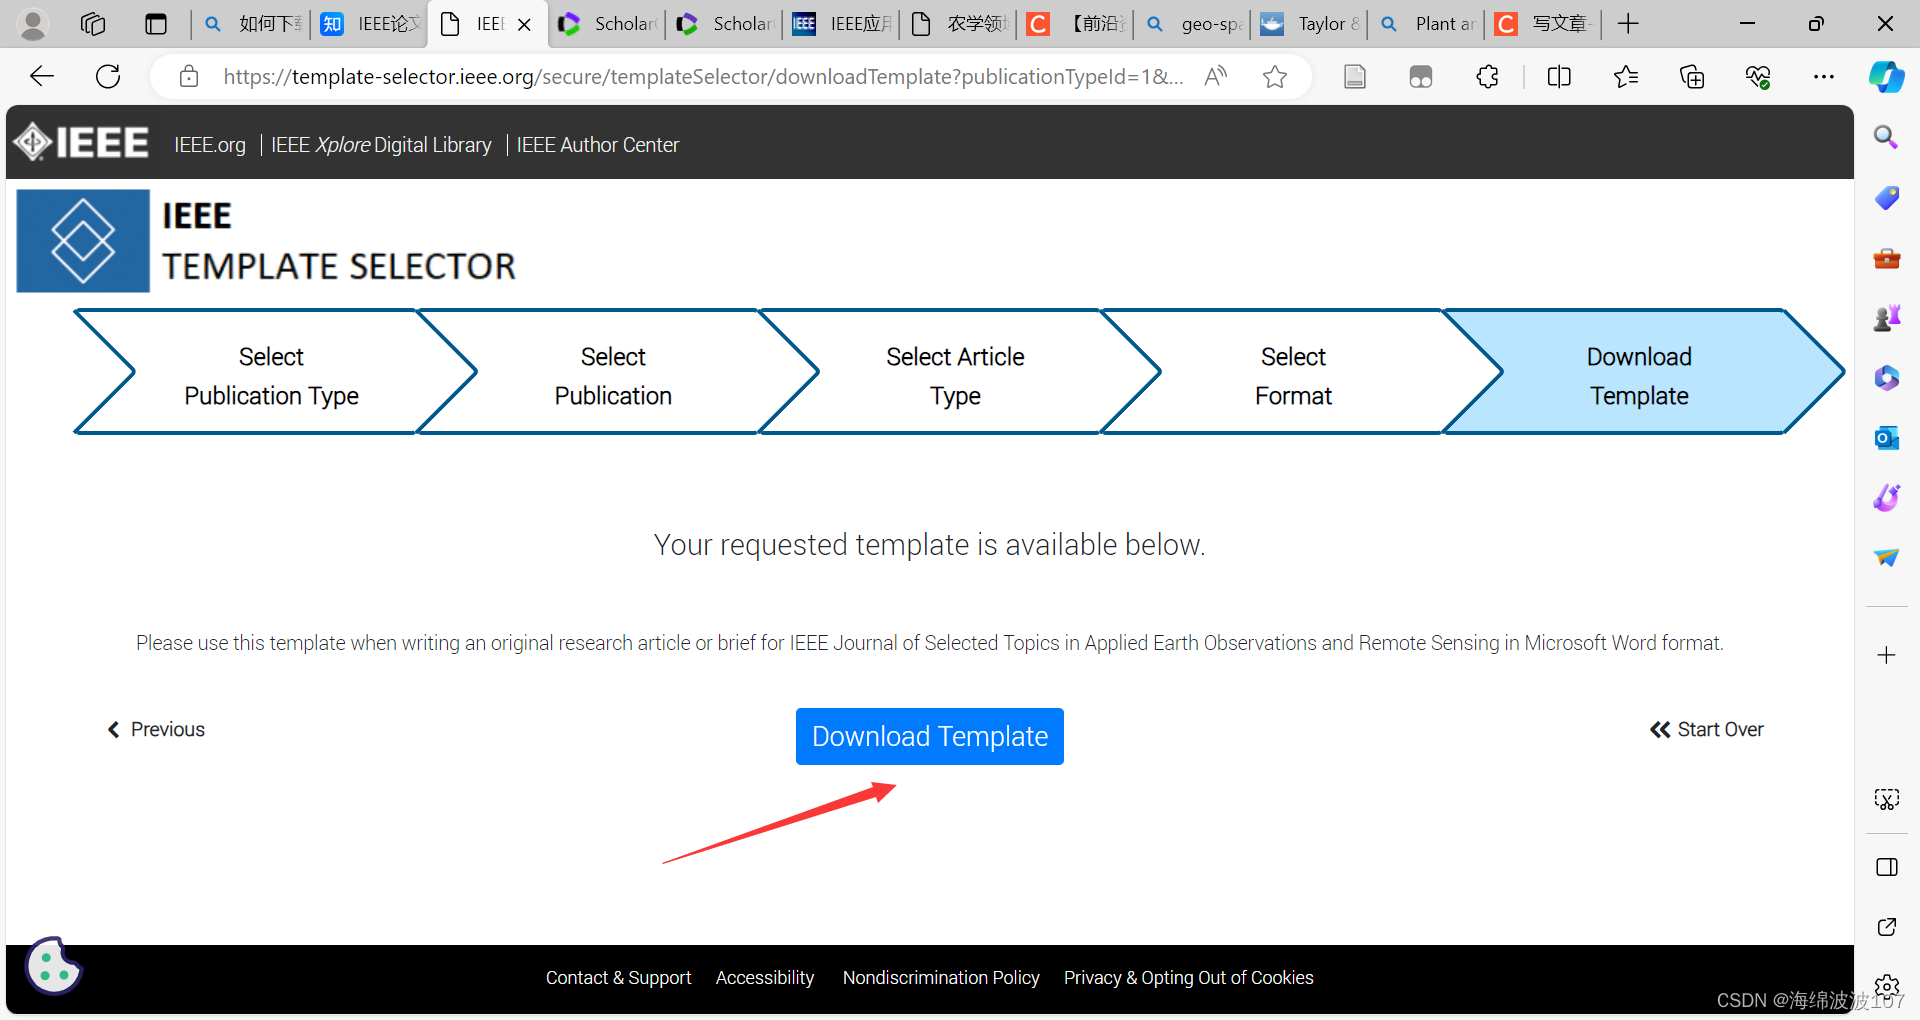Click the address bar URL field
The image size is (1920, 1020).
[x=702, y=76]
